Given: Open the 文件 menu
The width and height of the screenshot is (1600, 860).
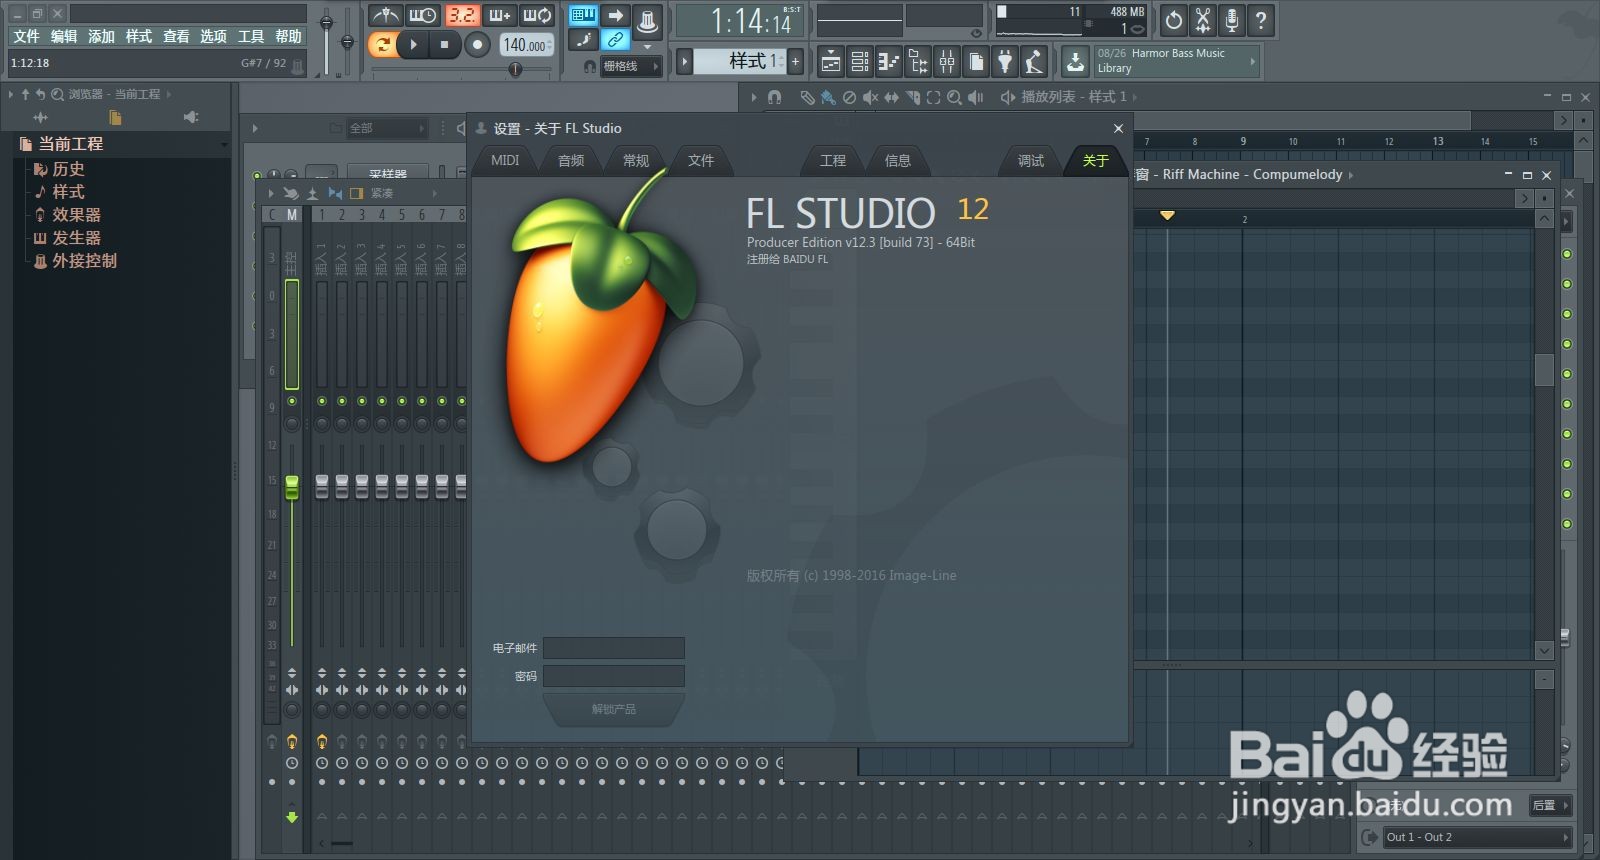Looking at the screenshot, I should (27, 36).
